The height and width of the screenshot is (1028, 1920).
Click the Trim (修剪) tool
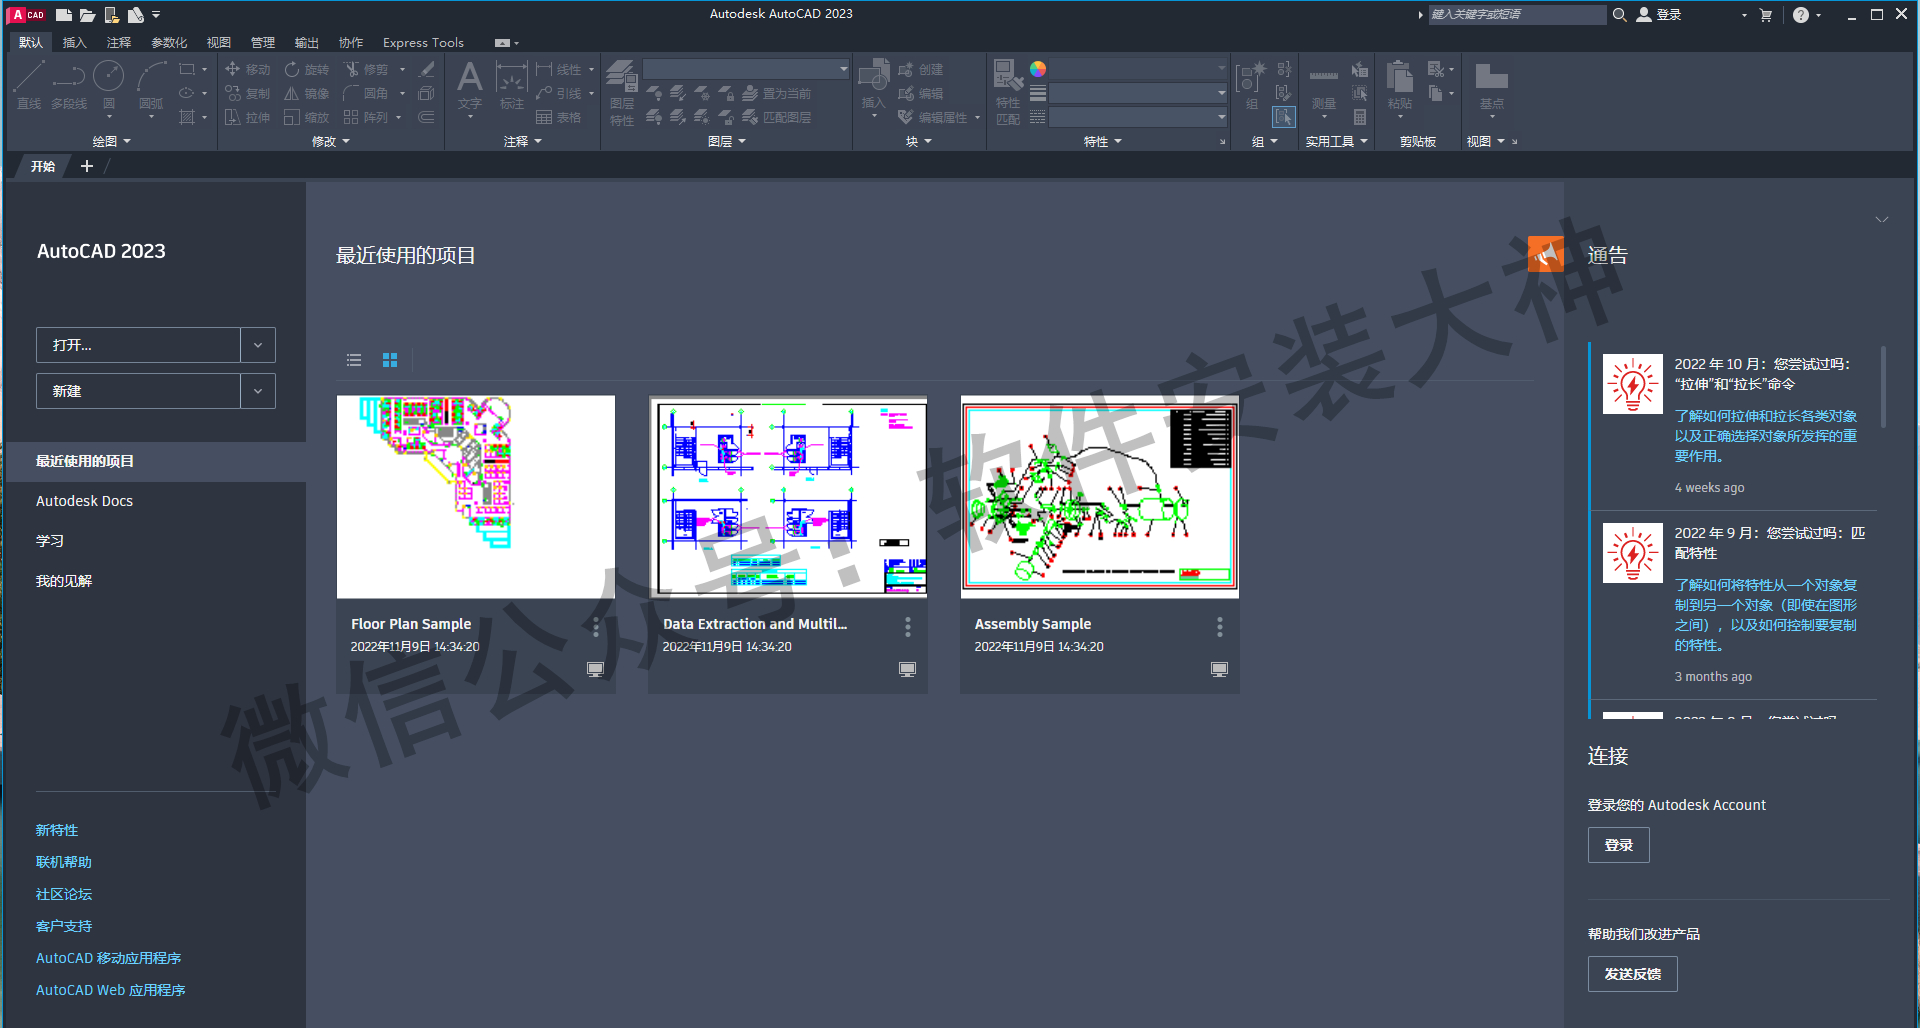click(365, 69)
